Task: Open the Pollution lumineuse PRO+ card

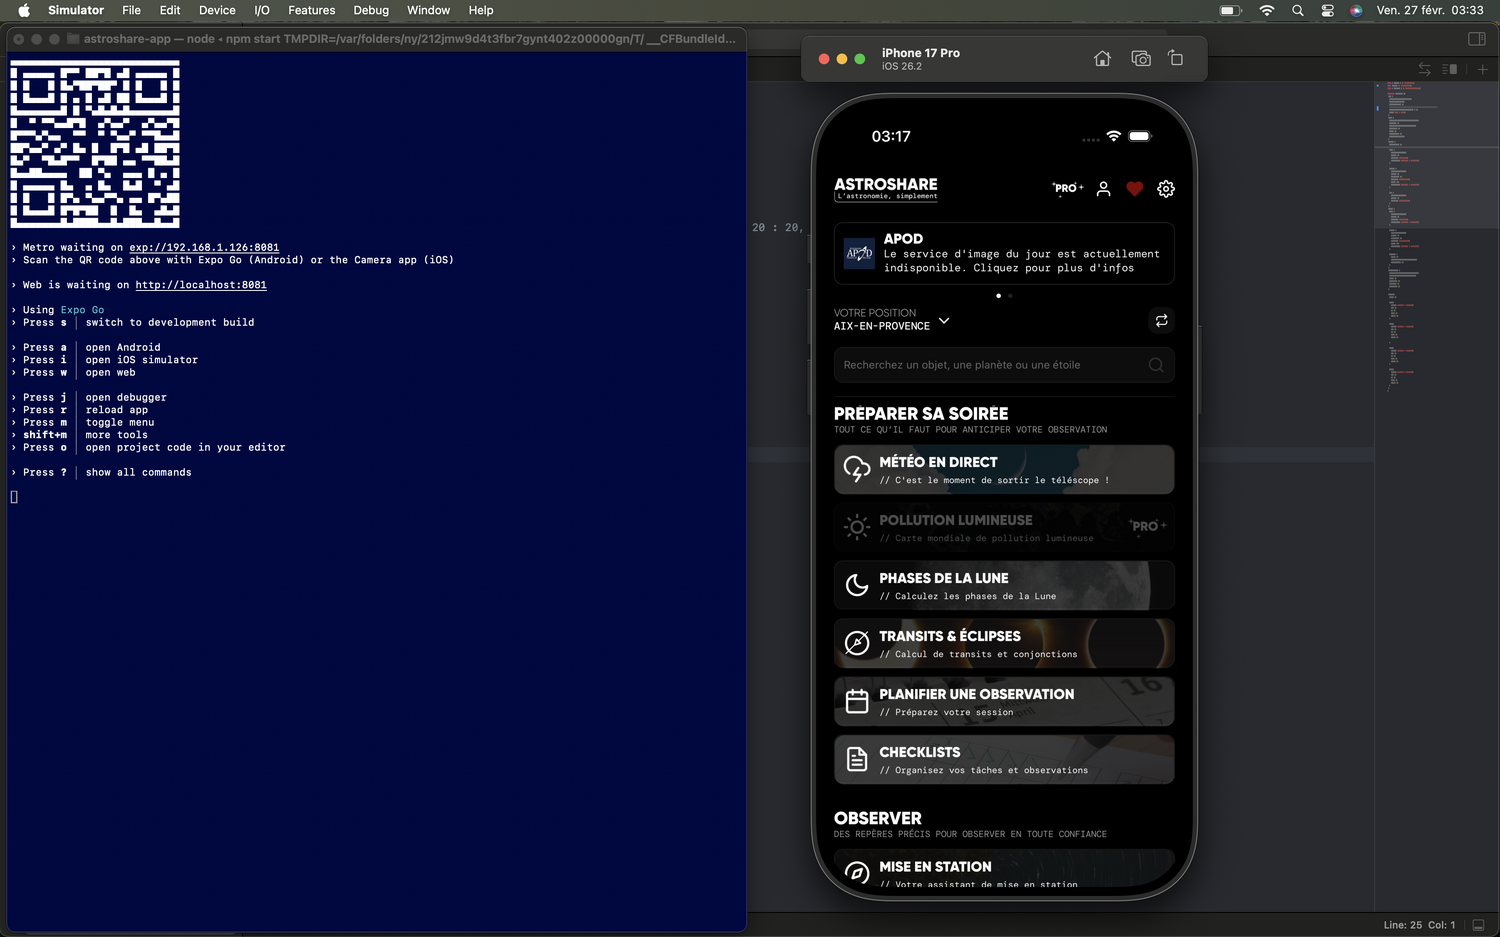Action: (1004, 527)
